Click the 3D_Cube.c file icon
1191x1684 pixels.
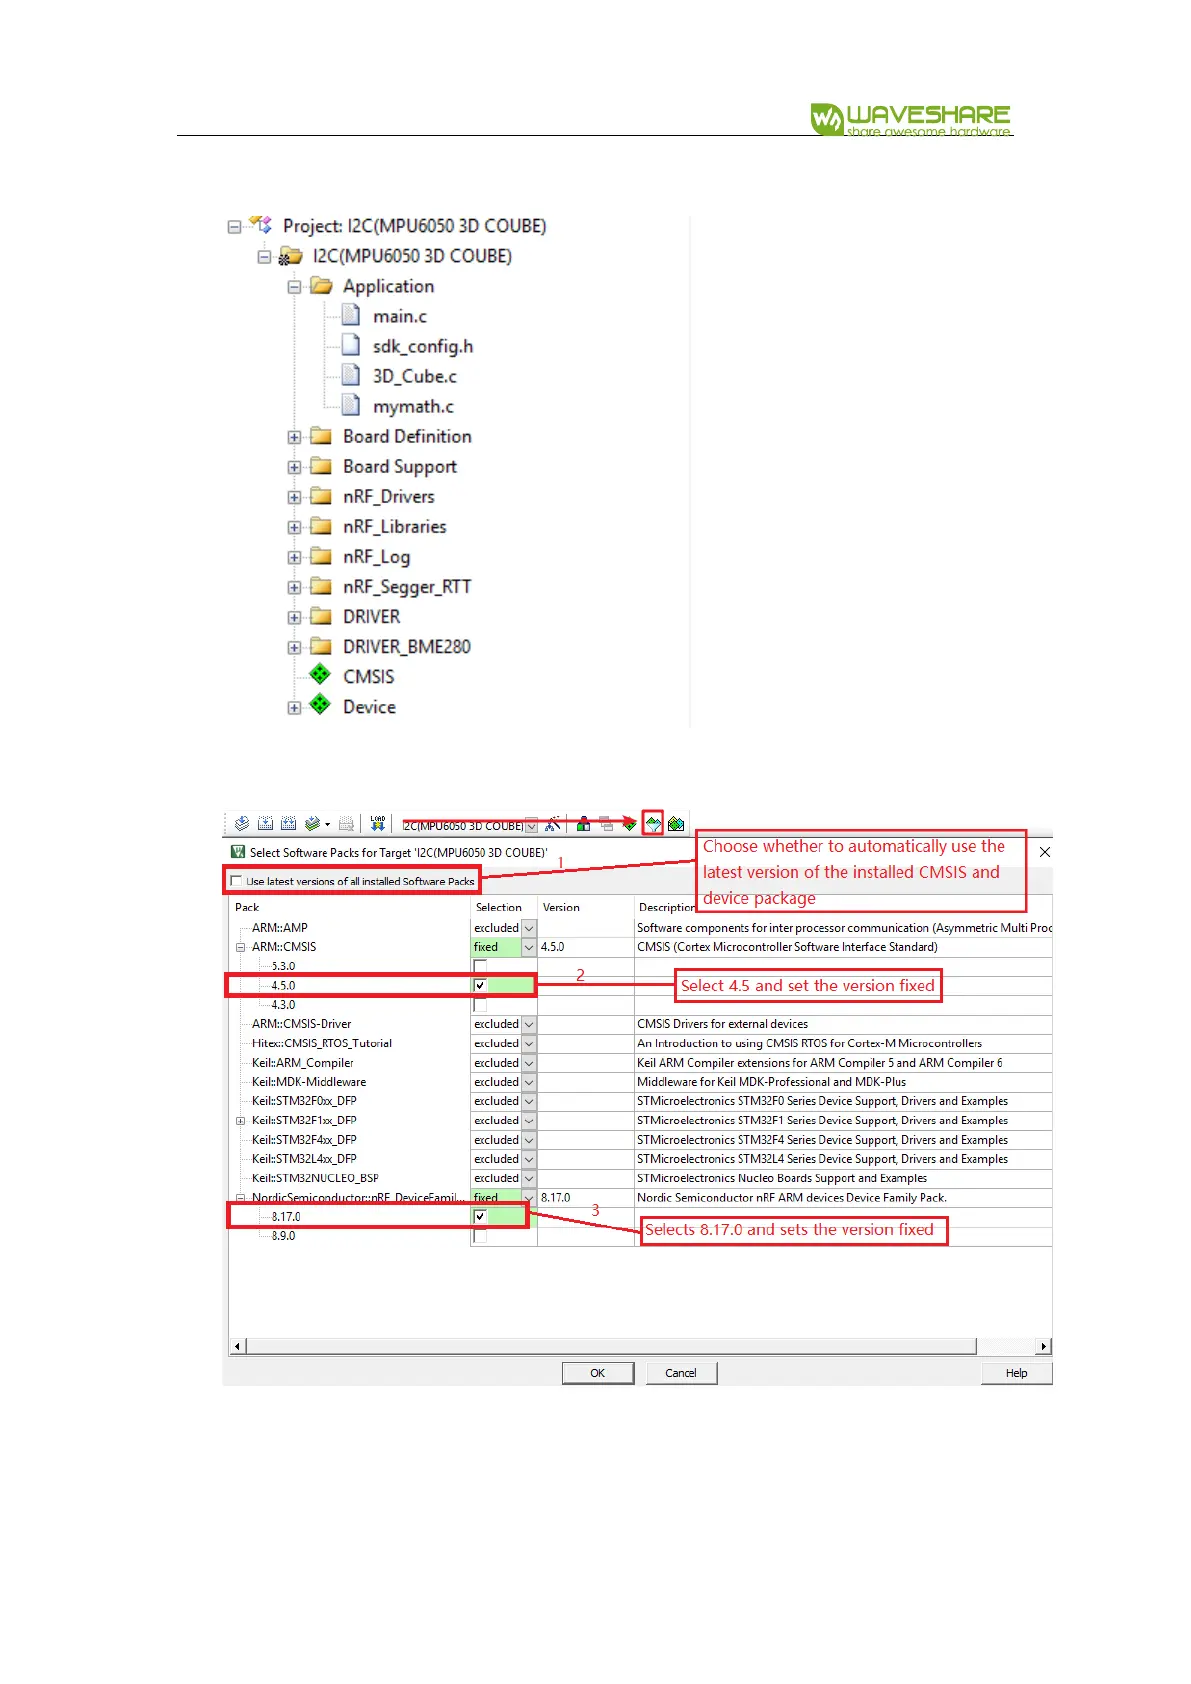pyautogui.click(x=351, y=376)
